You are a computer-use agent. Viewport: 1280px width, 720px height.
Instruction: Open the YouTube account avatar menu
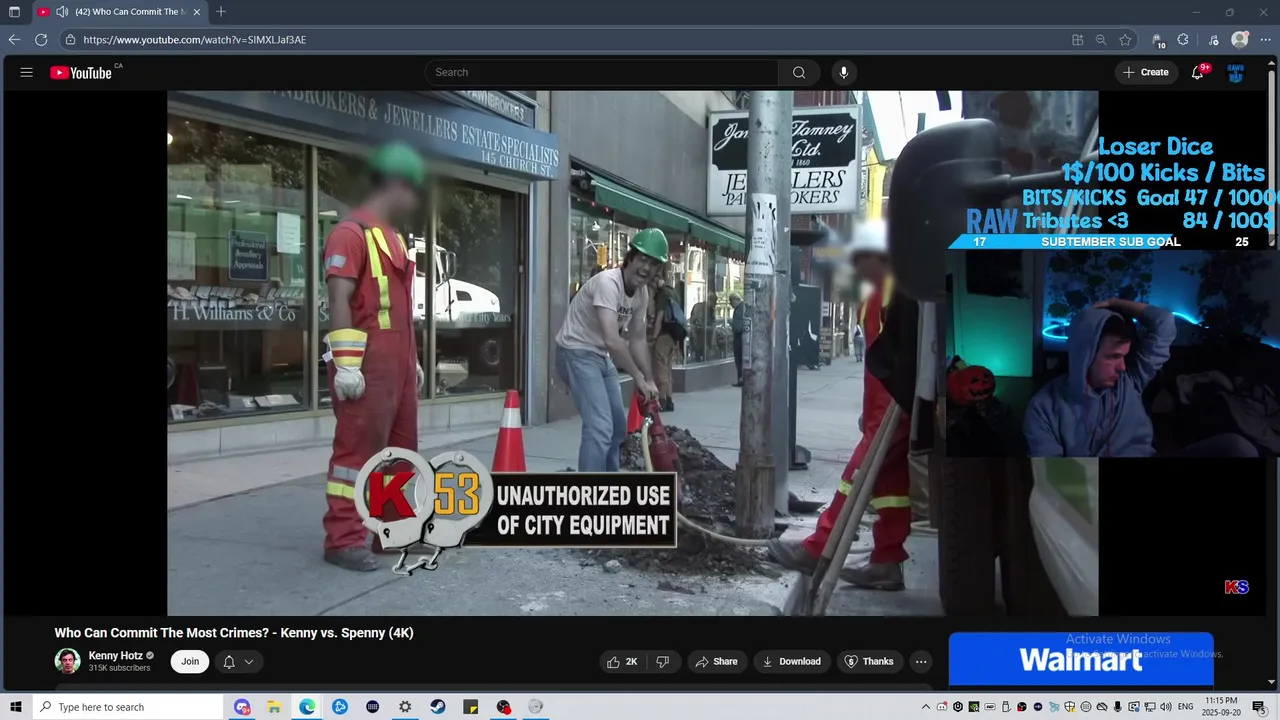click(1236, 72)
